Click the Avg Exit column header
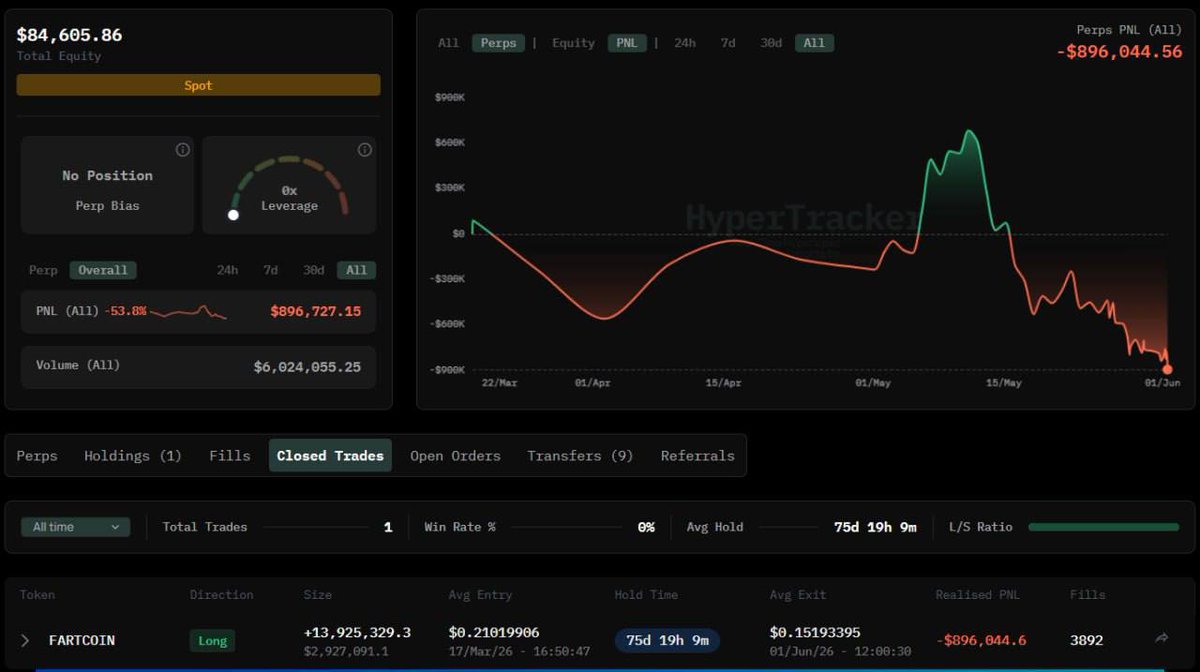The width and height of the screenshot is (1200, 672). [x=798, y=595]
